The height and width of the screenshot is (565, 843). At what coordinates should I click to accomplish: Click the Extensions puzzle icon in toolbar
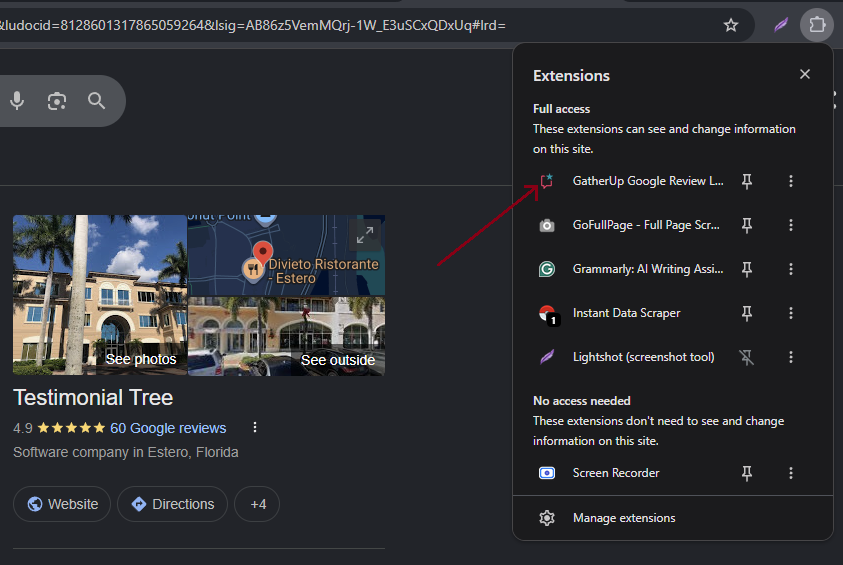tap(817, 25)
